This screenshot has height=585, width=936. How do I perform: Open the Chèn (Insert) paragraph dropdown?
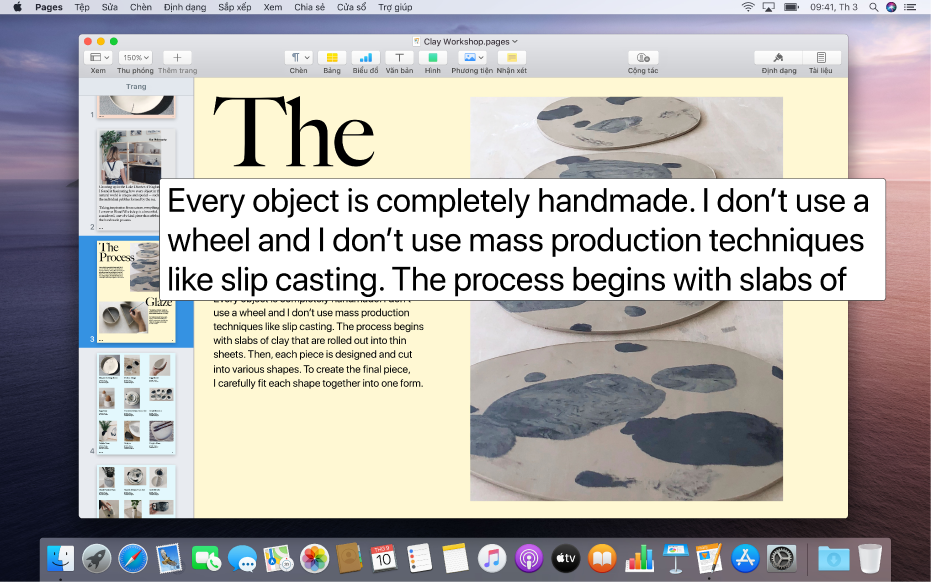[299, 58]
